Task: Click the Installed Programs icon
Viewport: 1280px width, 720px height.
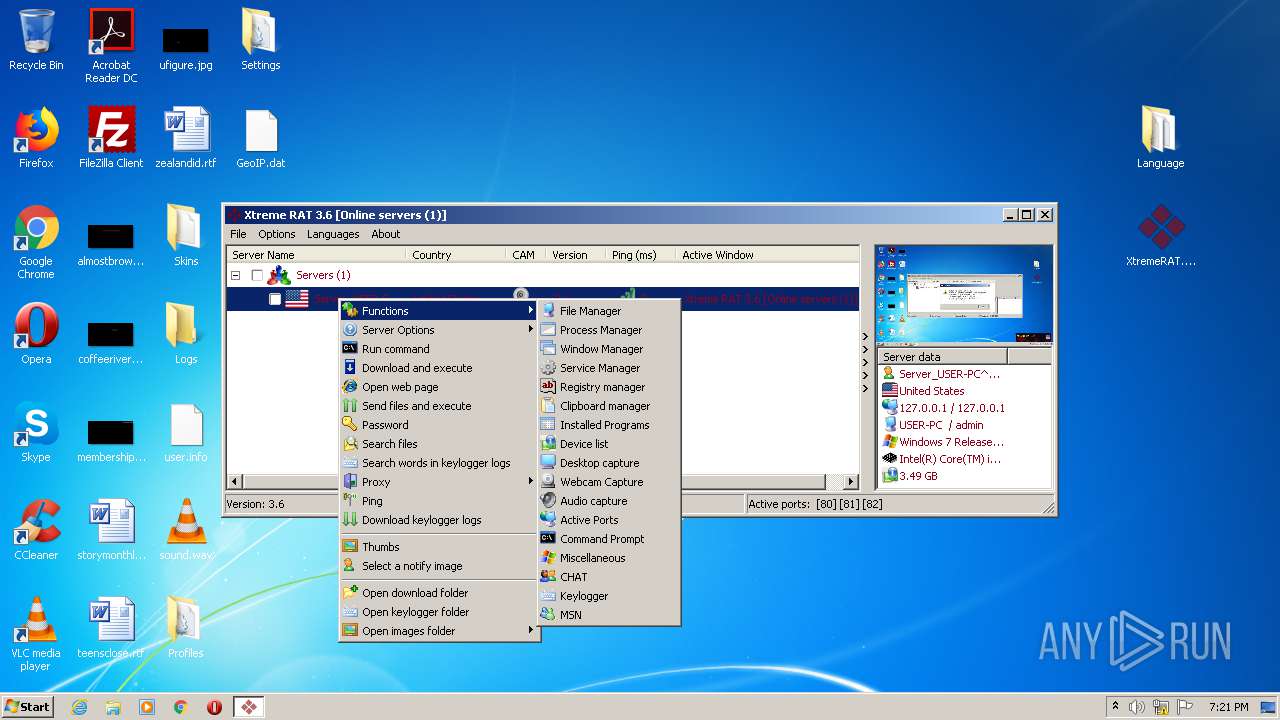Action: [x=548, y=425]
